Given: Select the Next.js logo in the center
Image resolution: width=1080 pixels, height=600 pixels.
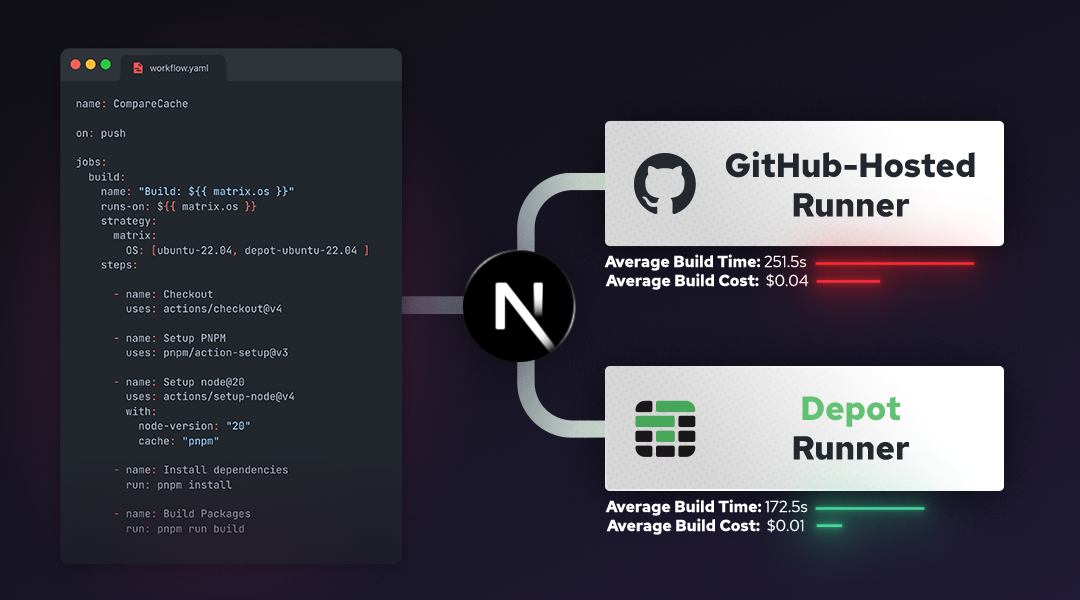Looking at the screenshot, I should [519, 305].
